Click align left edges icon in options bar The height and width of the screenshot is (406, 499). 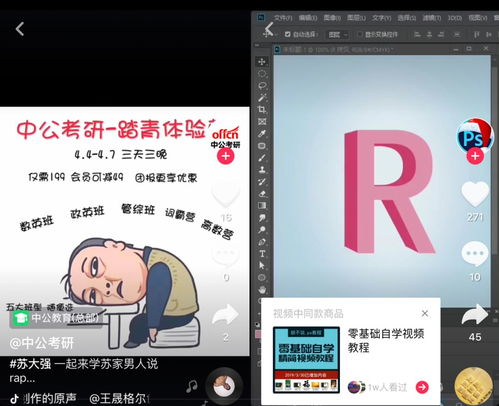click(x=417, y=34)
